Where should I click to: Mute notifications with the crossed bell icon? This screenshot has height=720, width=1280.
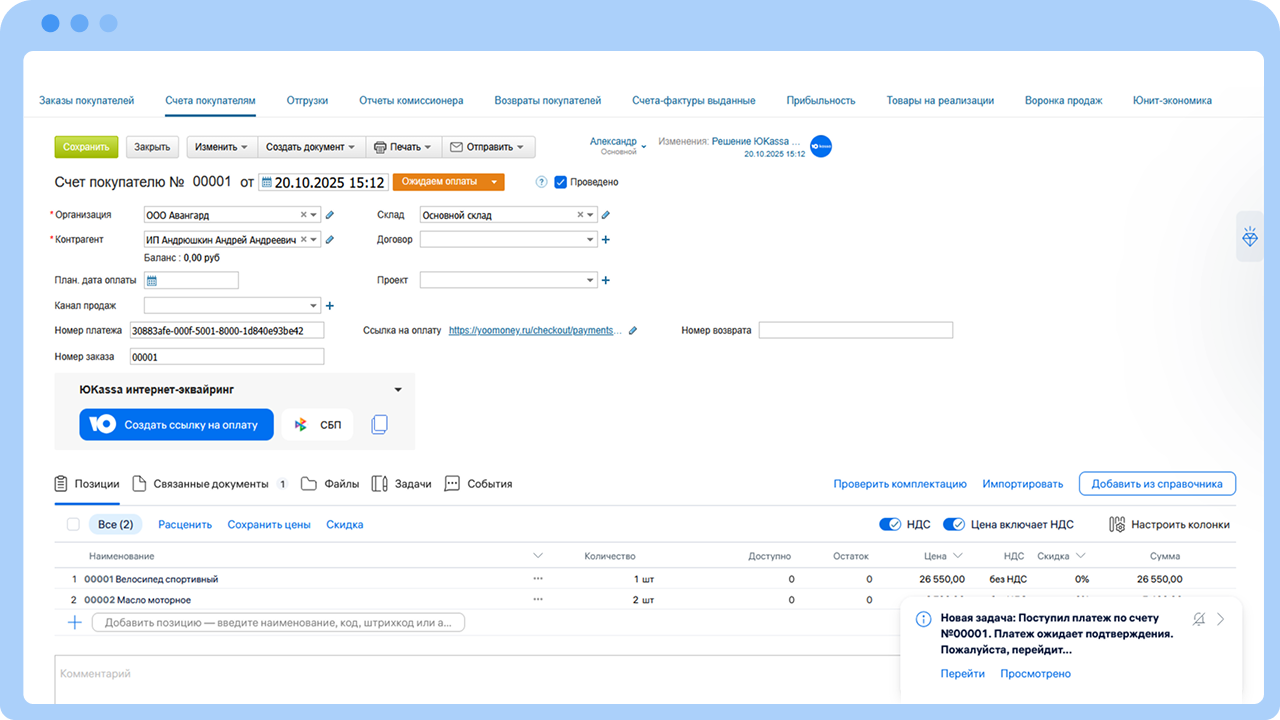tap(1199, 620)
